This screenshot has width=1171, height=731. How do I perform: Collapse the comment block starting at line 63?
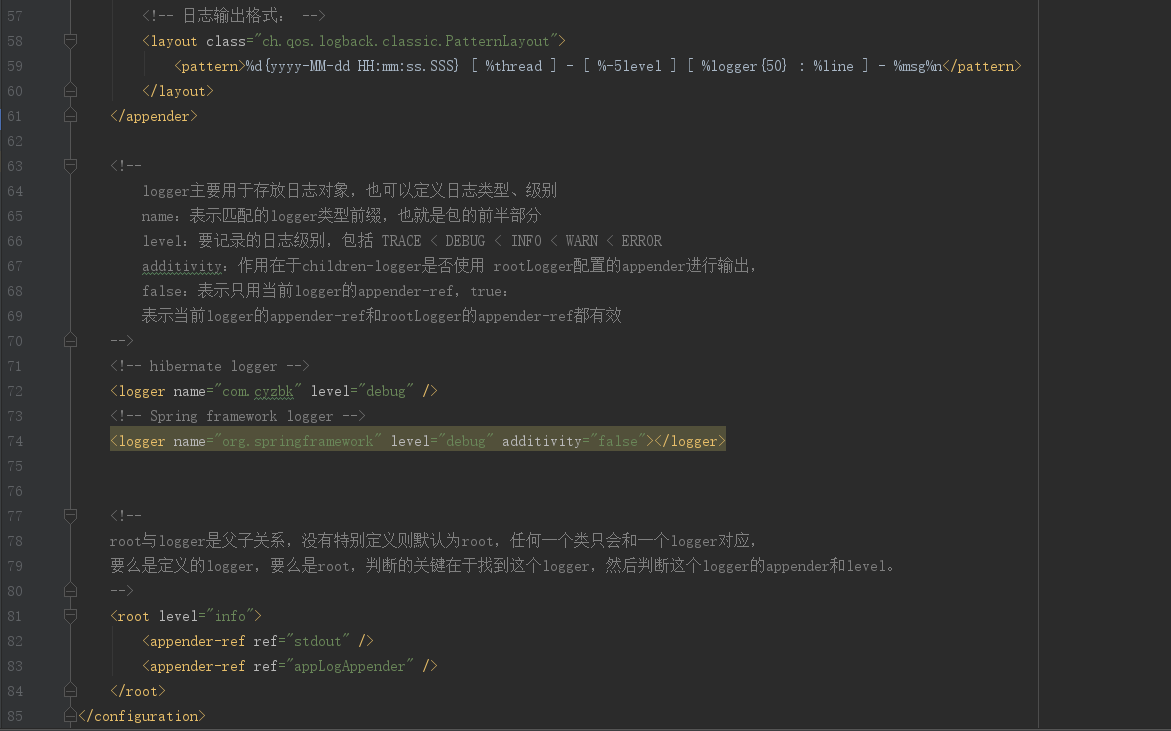pyautogui.click(x=70, y=166)
